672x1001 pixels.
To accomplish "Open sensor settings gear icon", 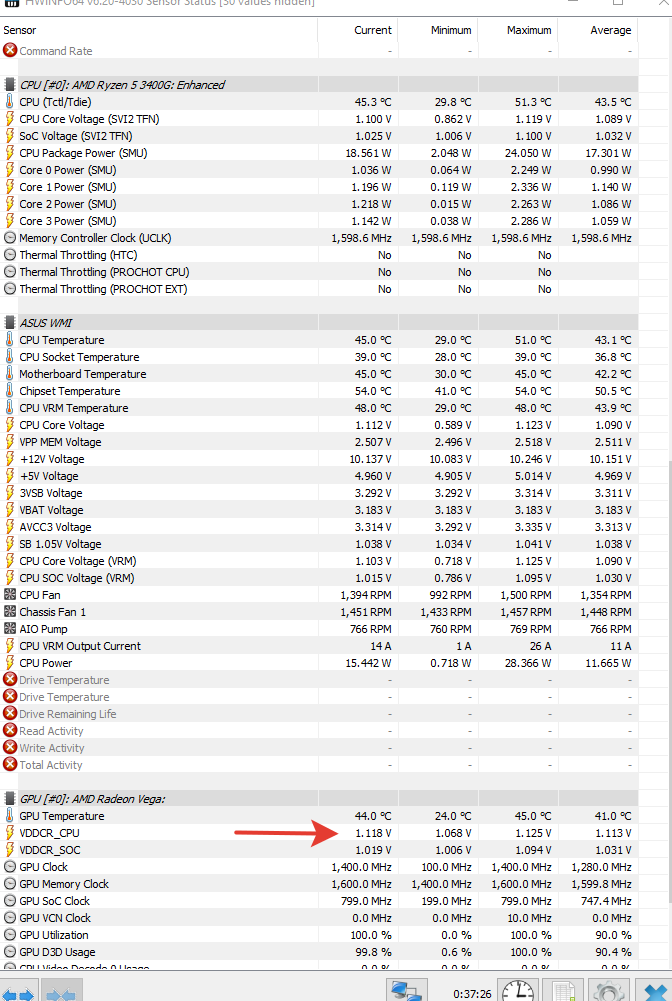I will 609,991.
